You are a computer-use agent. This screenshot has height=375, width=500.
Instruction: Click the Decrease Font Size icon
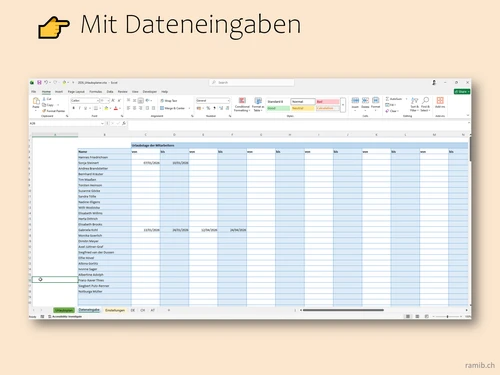119,100
